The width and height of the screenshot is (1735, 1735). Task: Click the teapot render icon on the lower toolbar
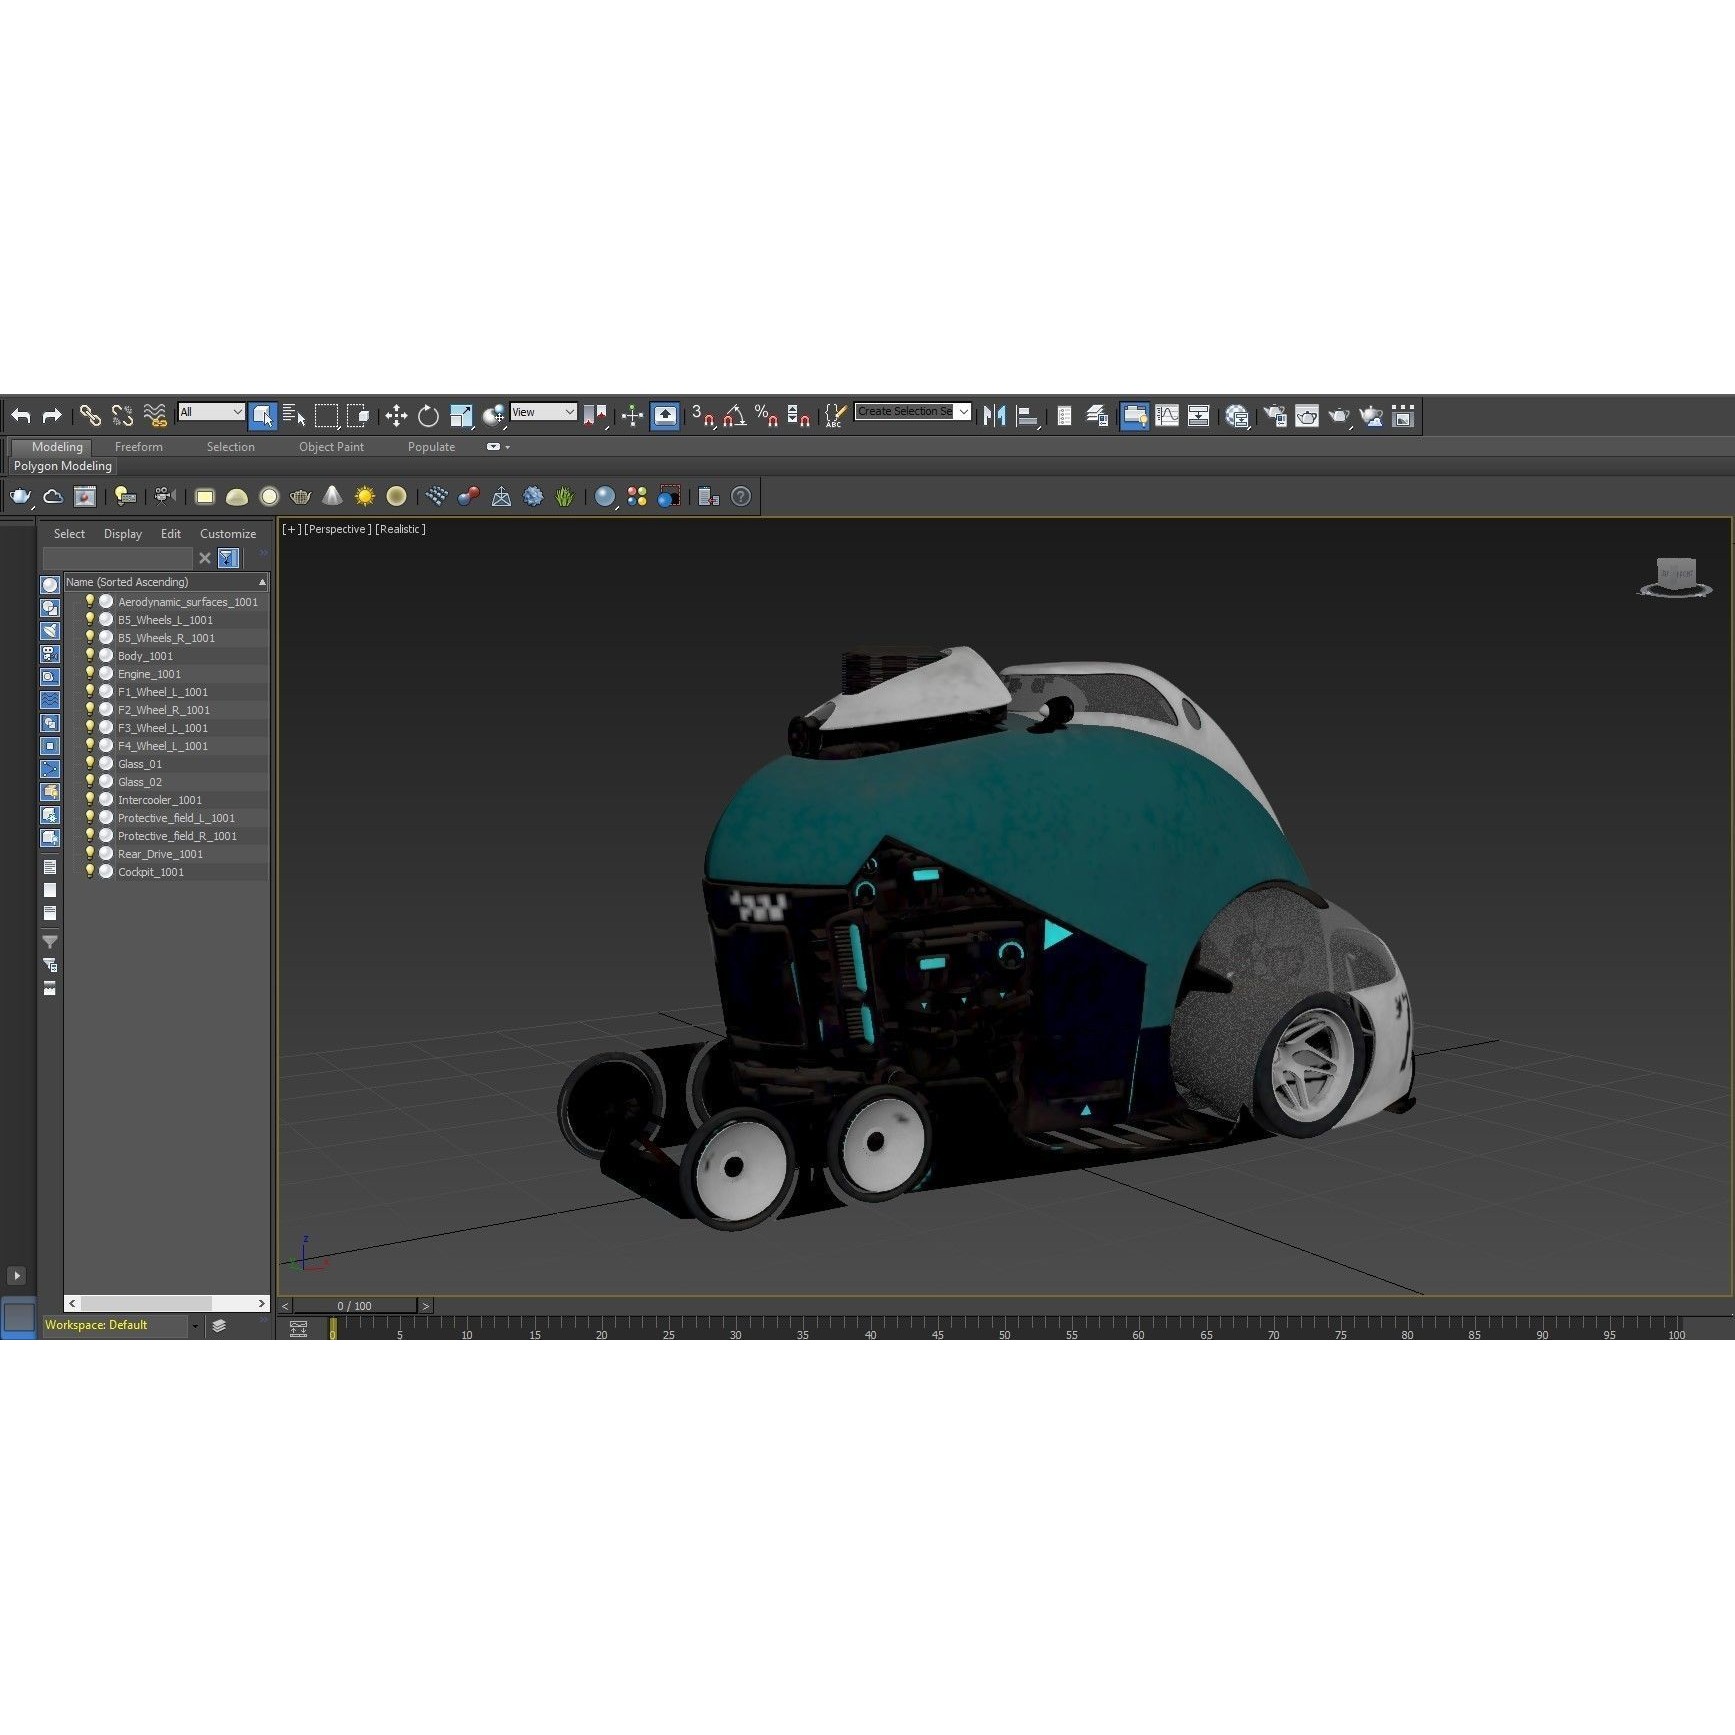20,497
